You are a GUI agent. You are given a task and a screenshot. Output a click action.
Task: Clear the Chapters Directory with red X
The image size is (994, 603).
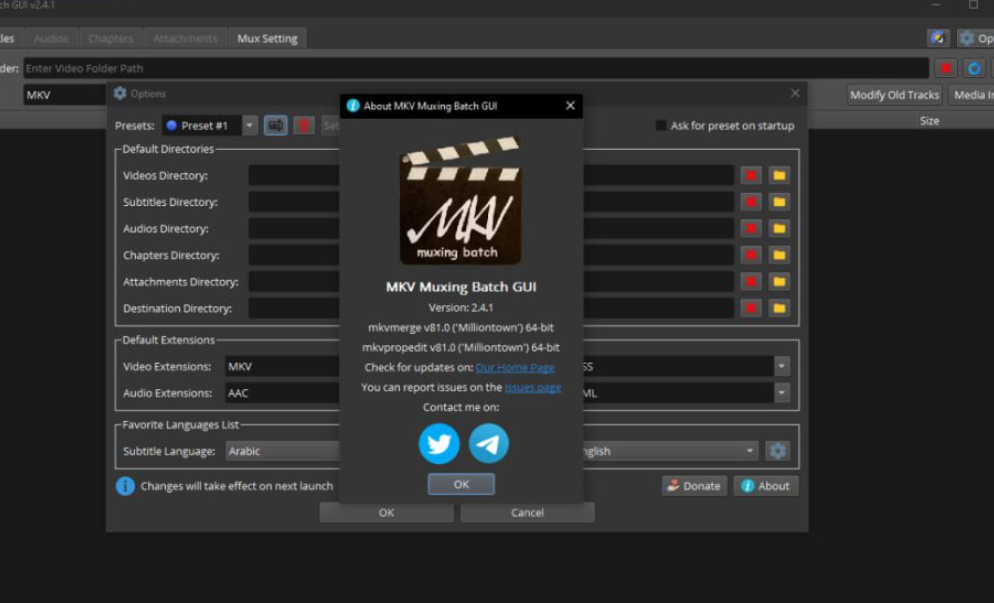[751, 256]
